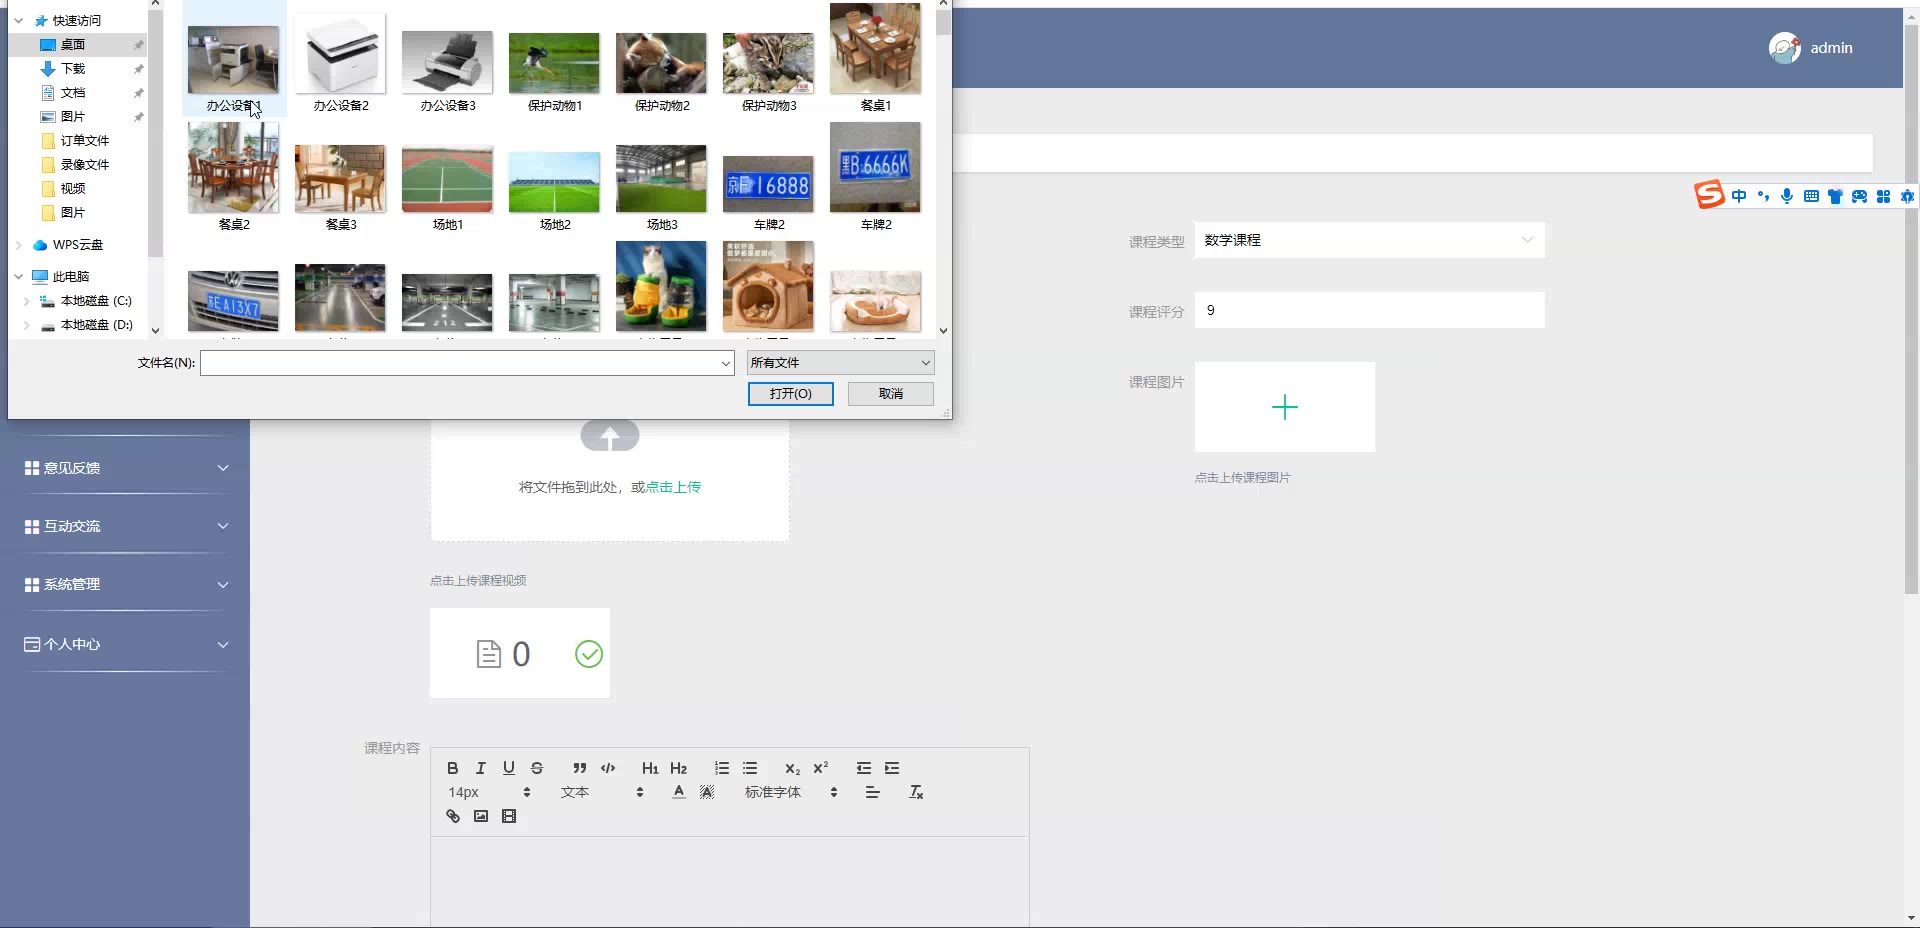Insert an unordered bullet list
The width and height of the screenshot is (1920, 928).
[x=750, y=768]
